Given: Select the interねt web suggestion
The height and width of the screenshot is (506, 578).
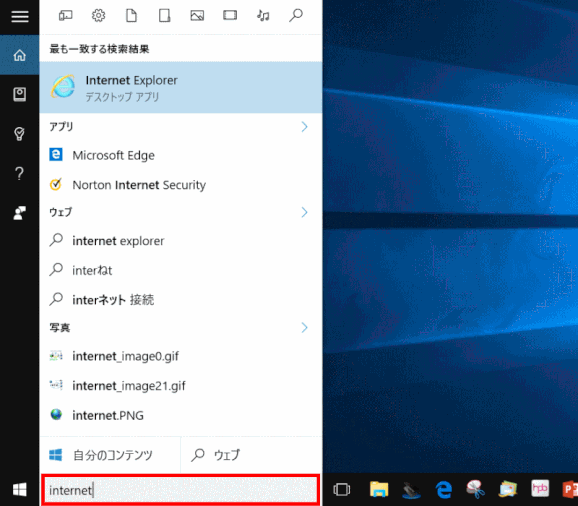Looking at the screenshot, I should coord(181,270).
